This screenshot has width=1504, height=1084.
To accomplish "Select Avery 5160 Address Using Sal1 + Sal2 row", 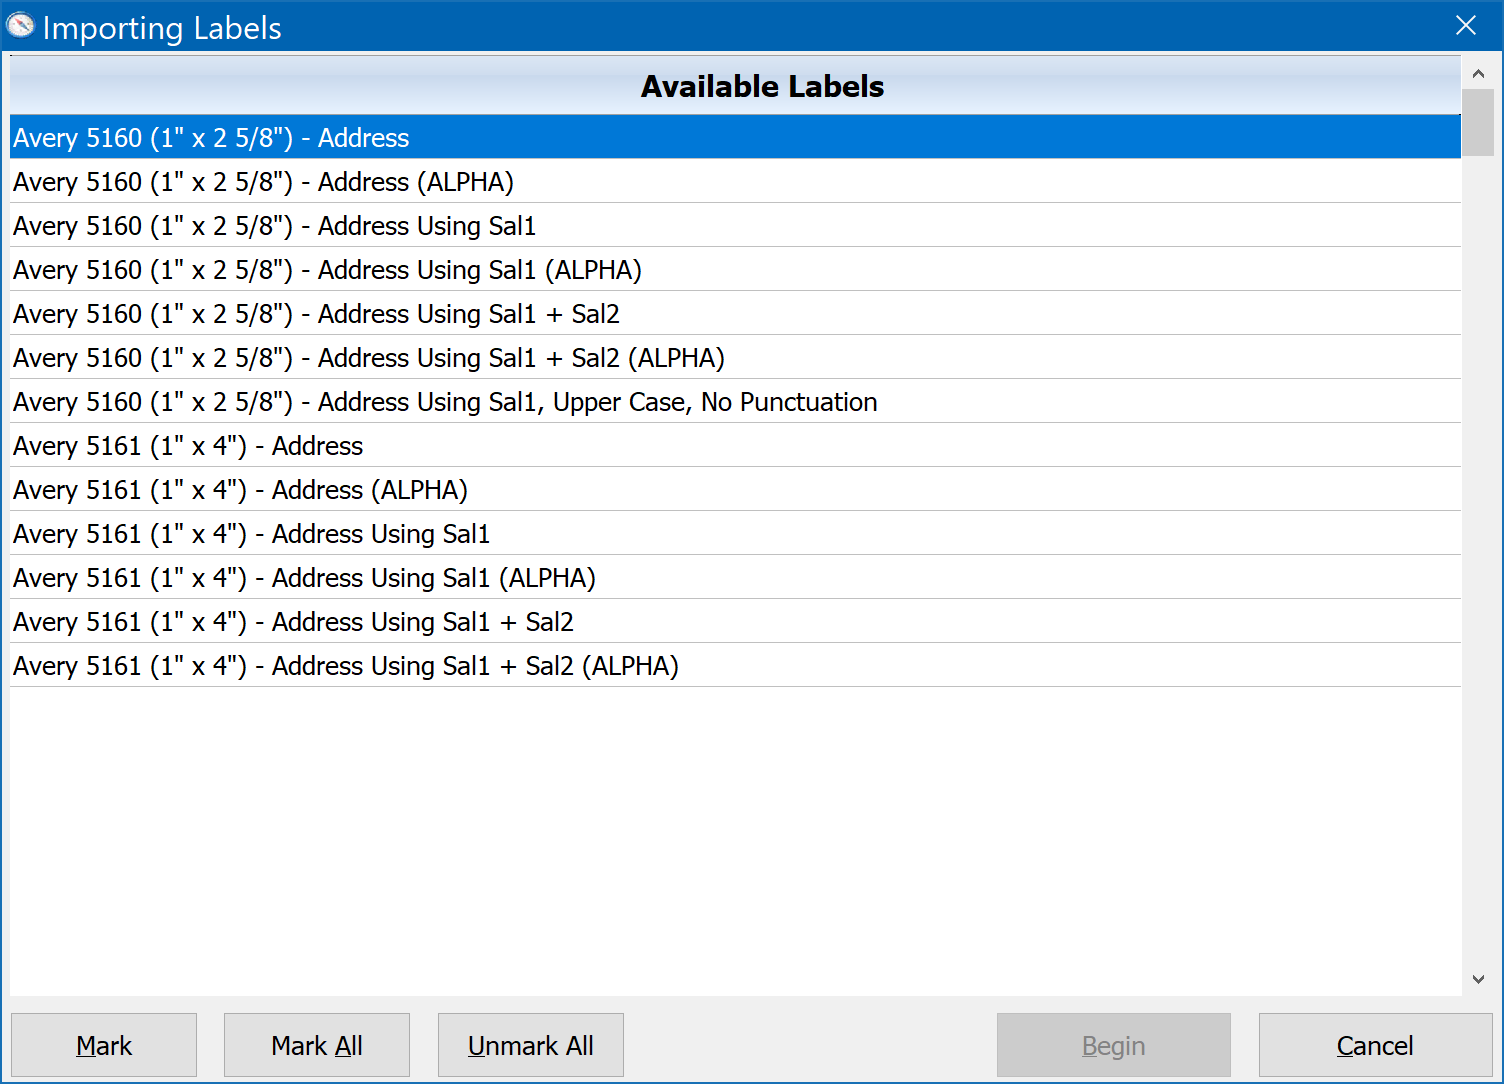I will (736, 313).
